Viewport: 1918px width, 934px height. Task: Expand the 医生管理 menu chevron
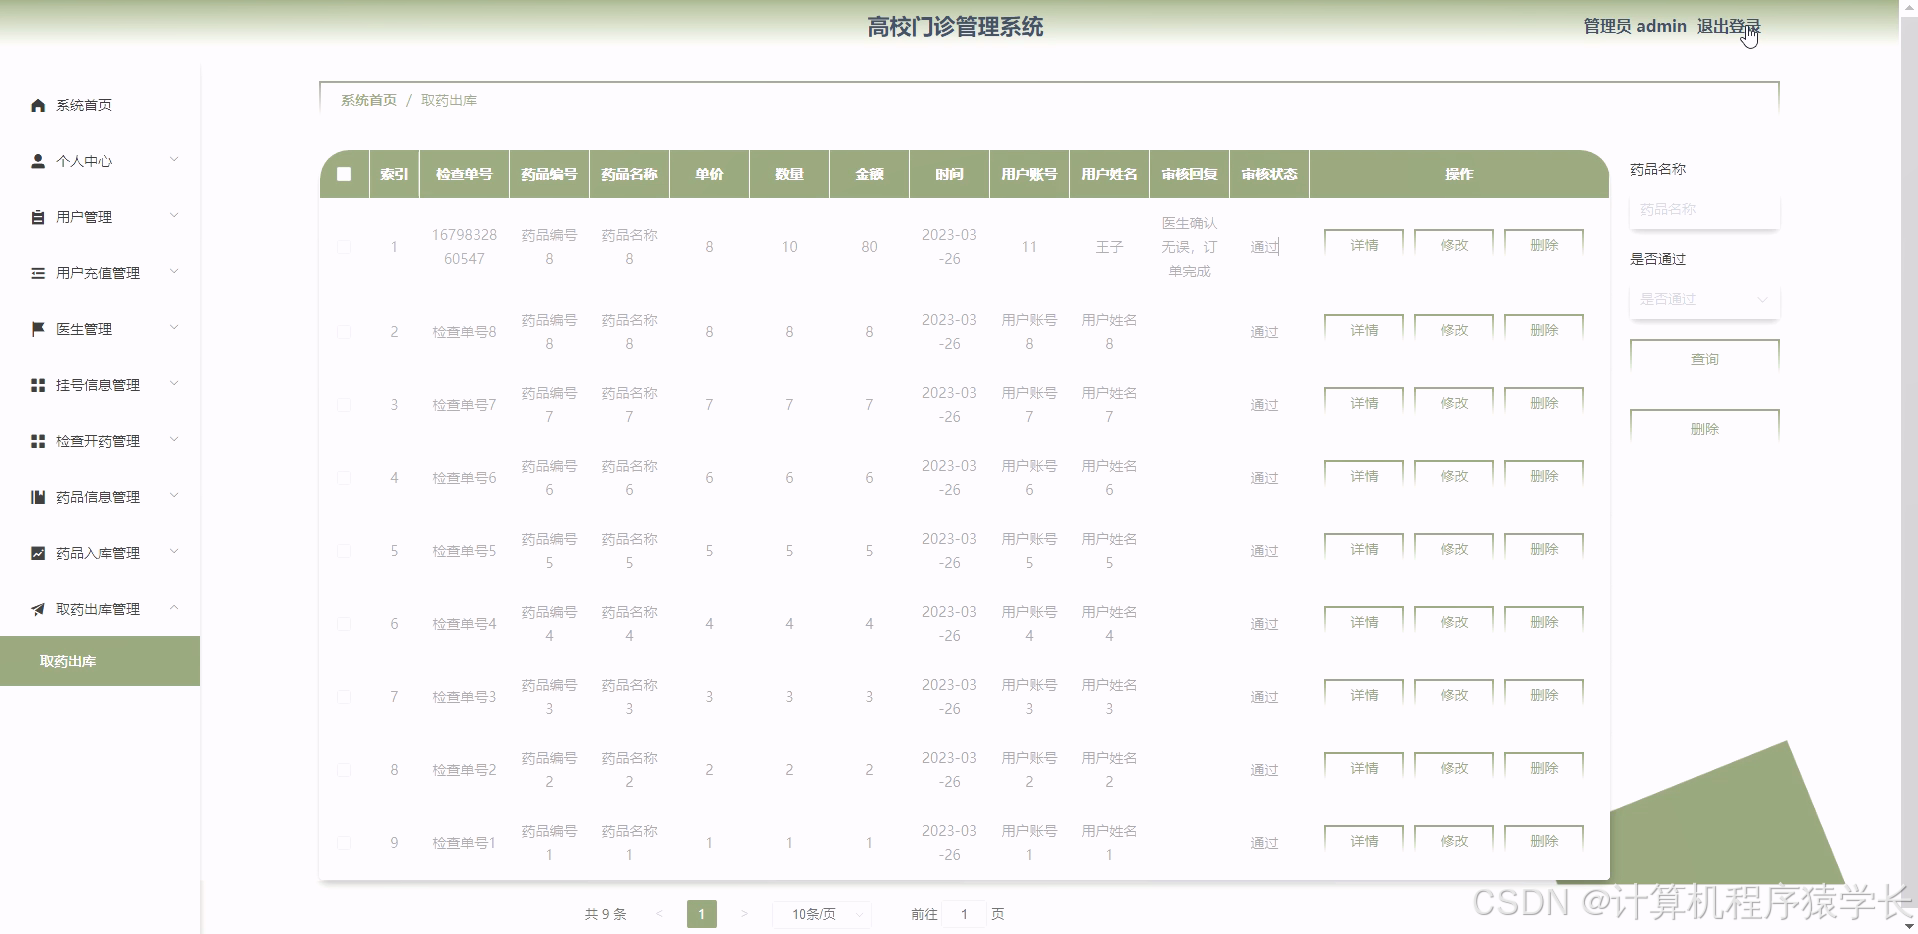coord(174,328)
